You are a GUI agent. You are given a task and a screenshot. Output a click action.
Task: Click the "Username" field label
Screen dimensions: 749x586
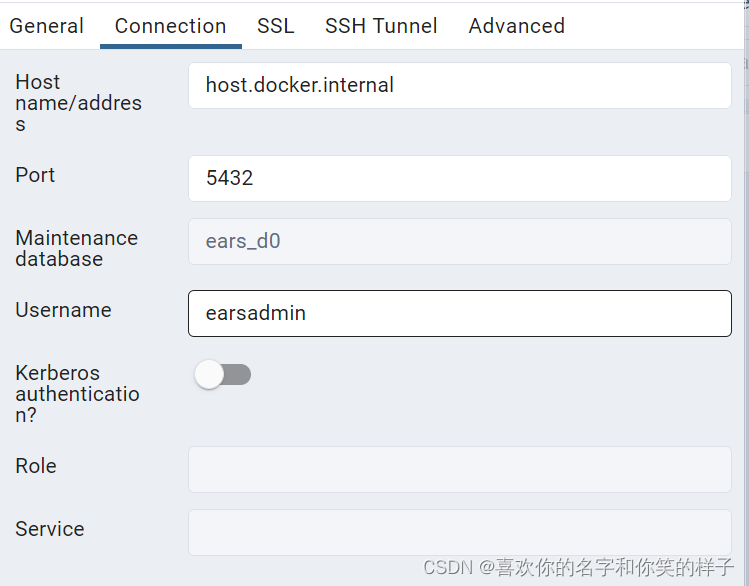point(63,310)
